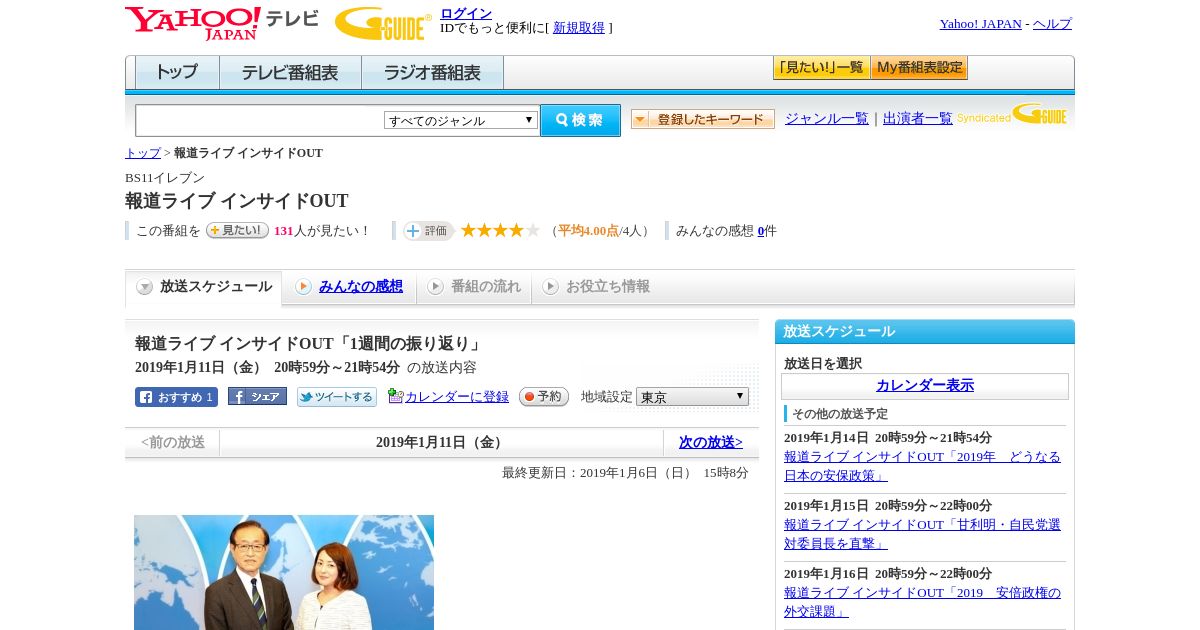This screenshot has height=630, width=1200.
Task: Click the Yahoo! JAPAN テレビ logo
Action: [x=222, y=23]
